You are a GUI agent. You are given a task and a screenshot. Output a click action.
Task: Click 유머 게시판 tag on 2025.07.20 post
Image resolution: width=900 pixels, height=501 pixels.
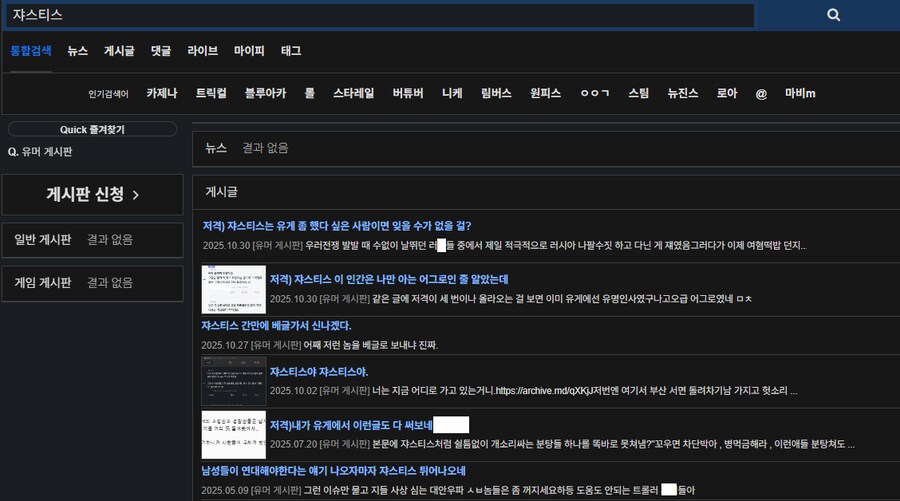tap(344, 444)
